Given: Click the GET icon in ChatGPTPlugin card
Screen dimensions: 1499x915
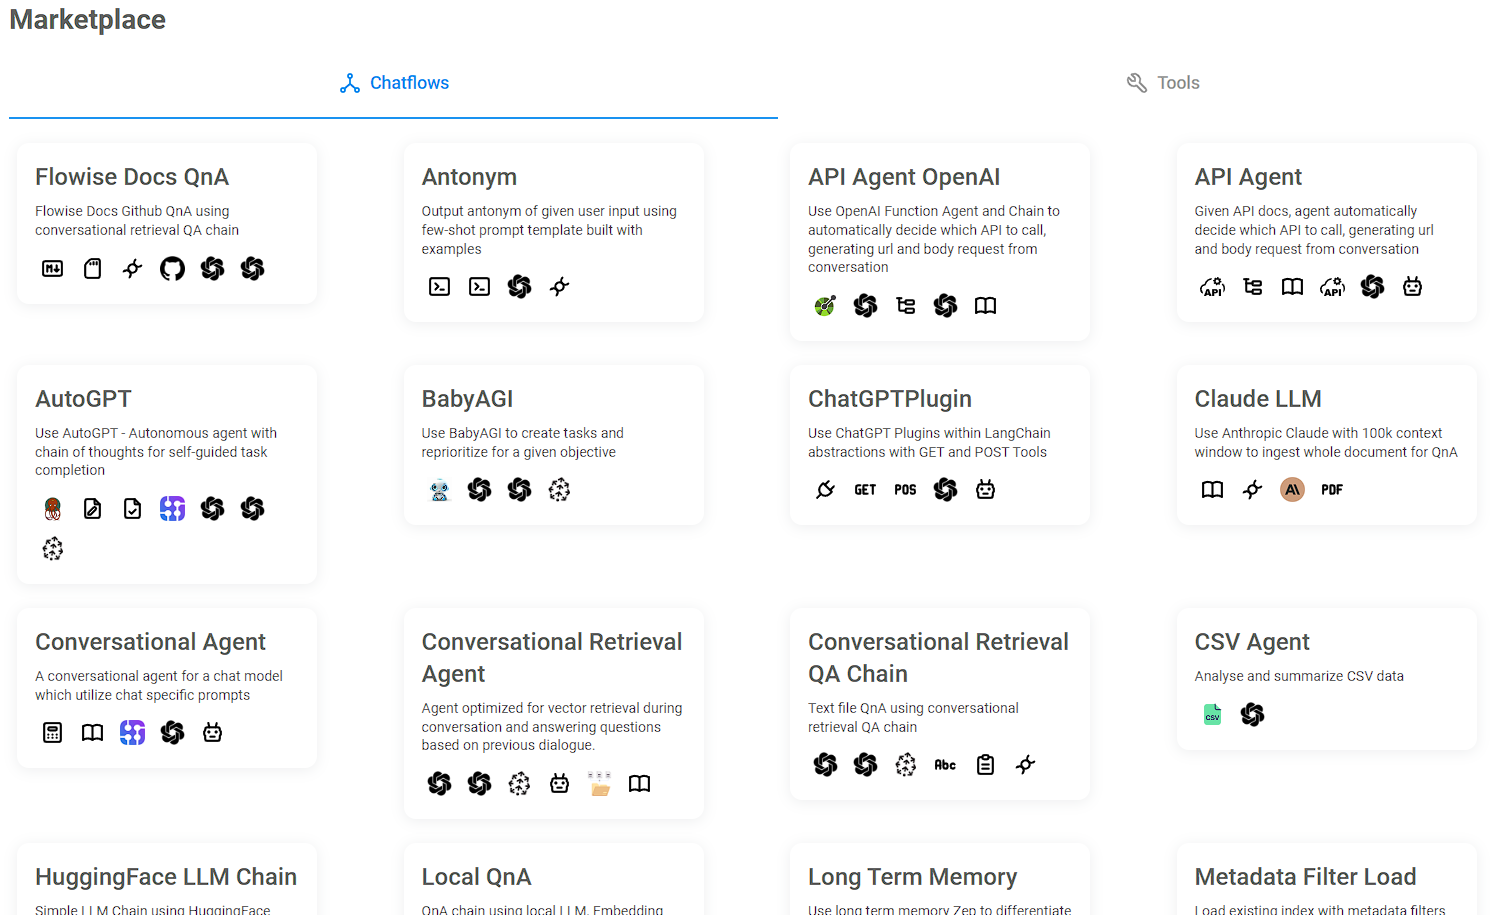Looking at the screenshot, I should click(866, 490).
